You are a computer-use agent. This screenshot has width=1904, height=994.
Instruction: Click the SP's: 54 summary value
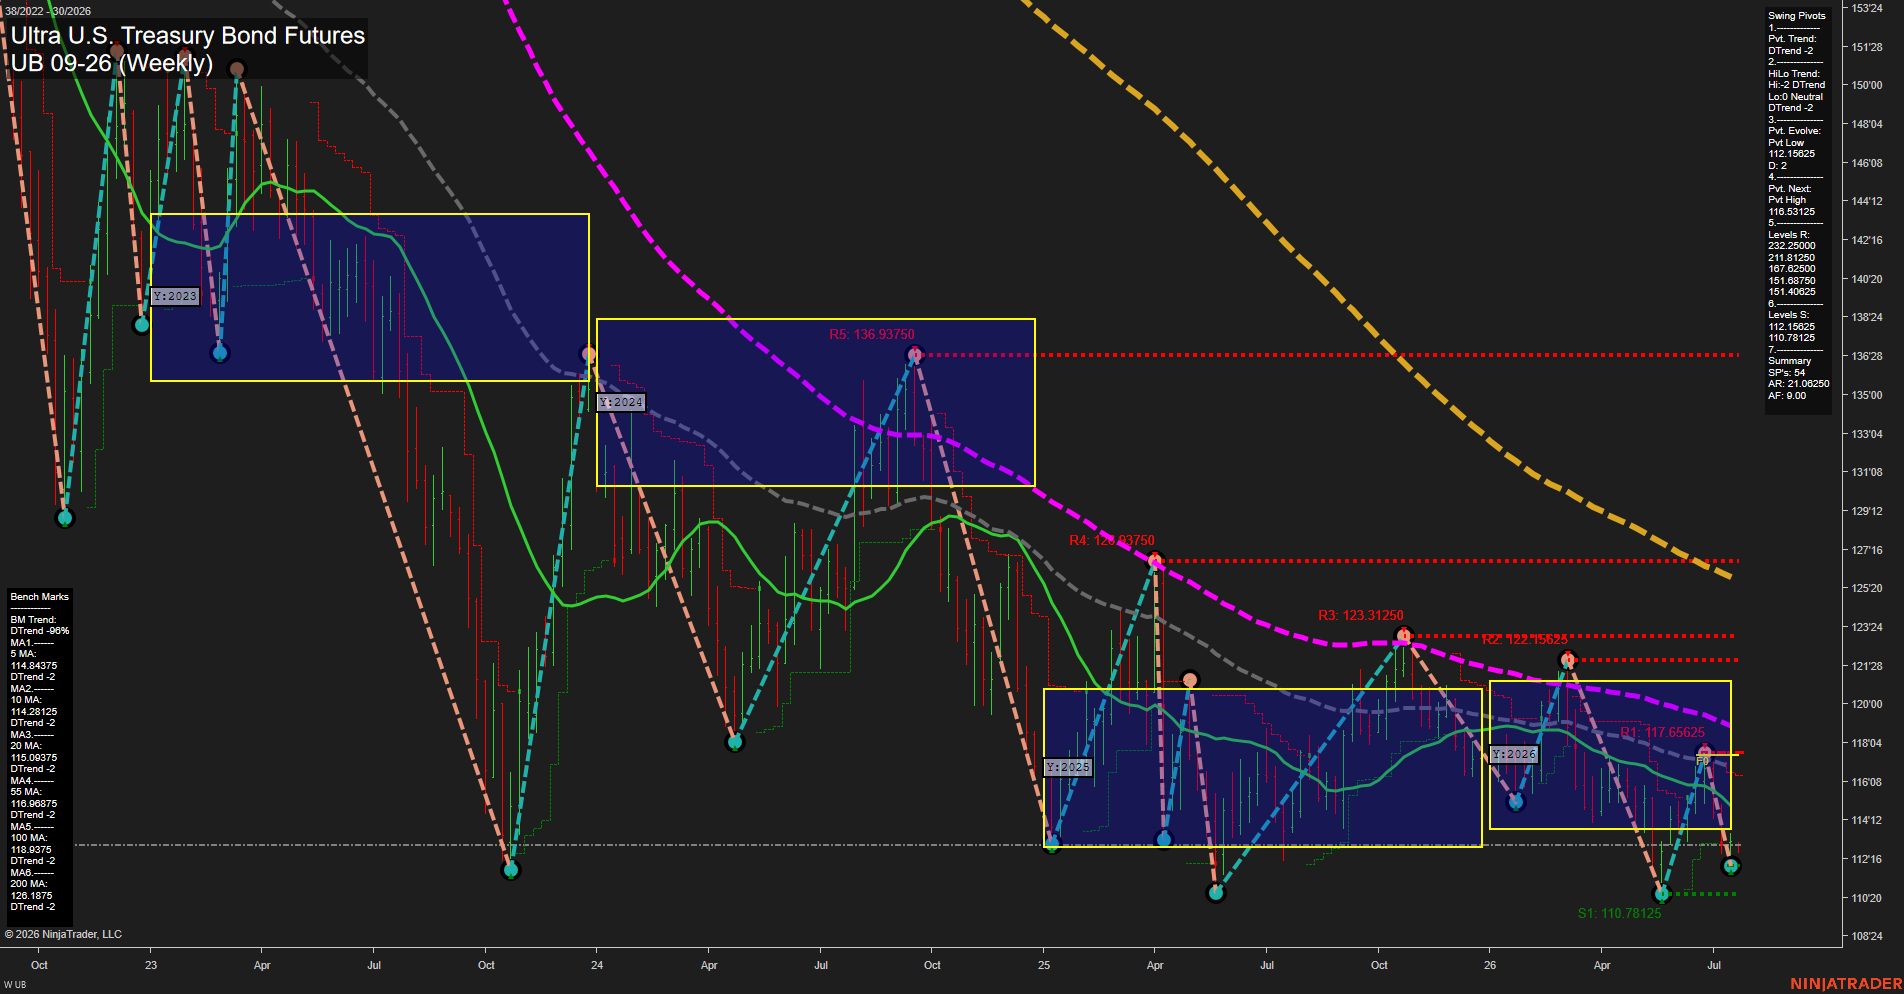point(1786,373)
